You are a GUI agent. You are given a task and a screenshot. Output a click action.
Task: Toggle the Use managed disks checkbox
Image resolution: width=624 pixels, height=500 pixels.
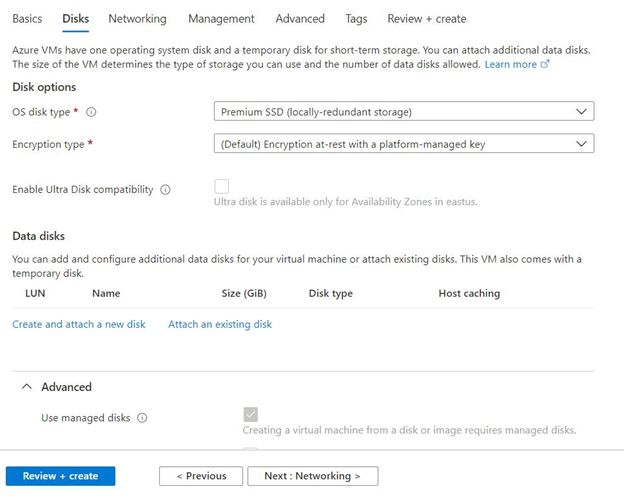(x=250, y=415)
